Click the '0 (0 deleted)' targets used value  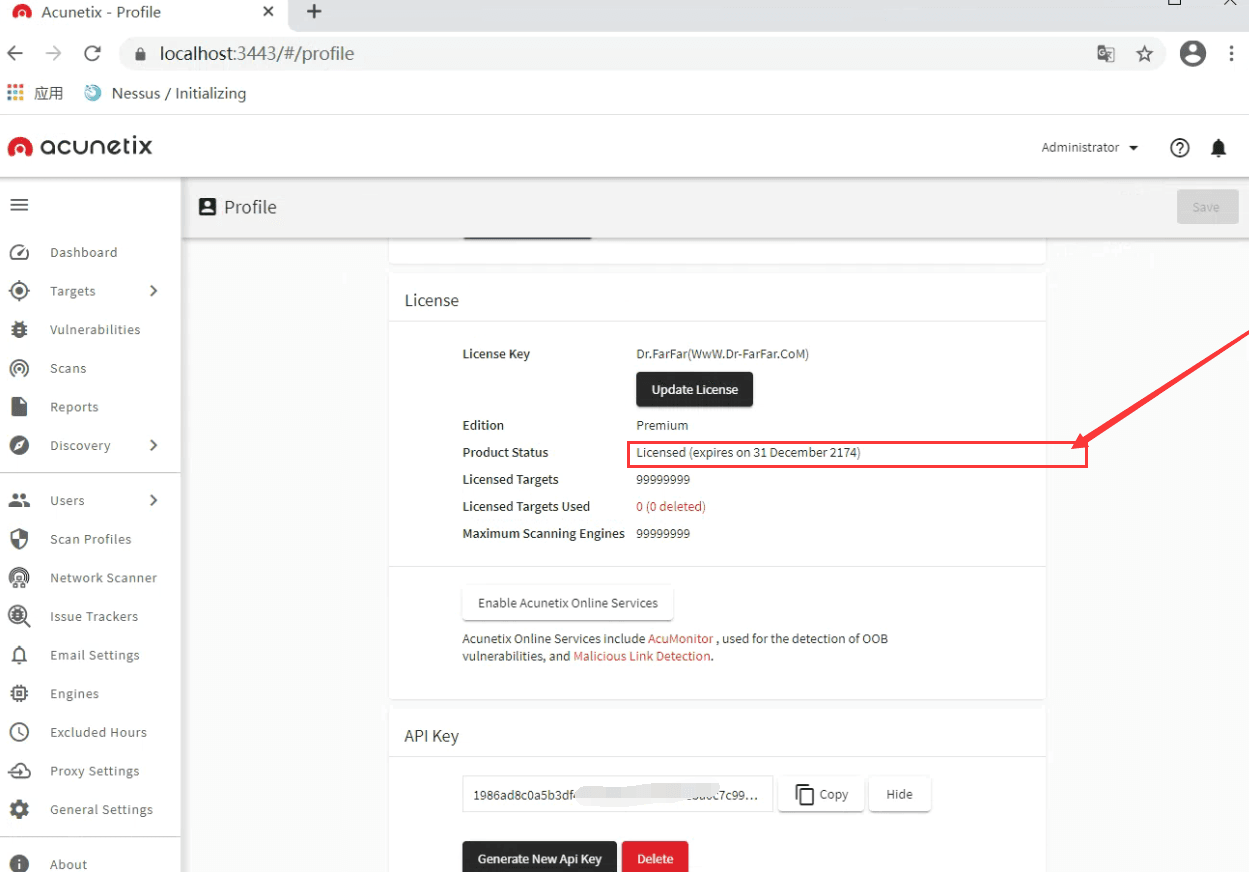click(x=671, y=507)
